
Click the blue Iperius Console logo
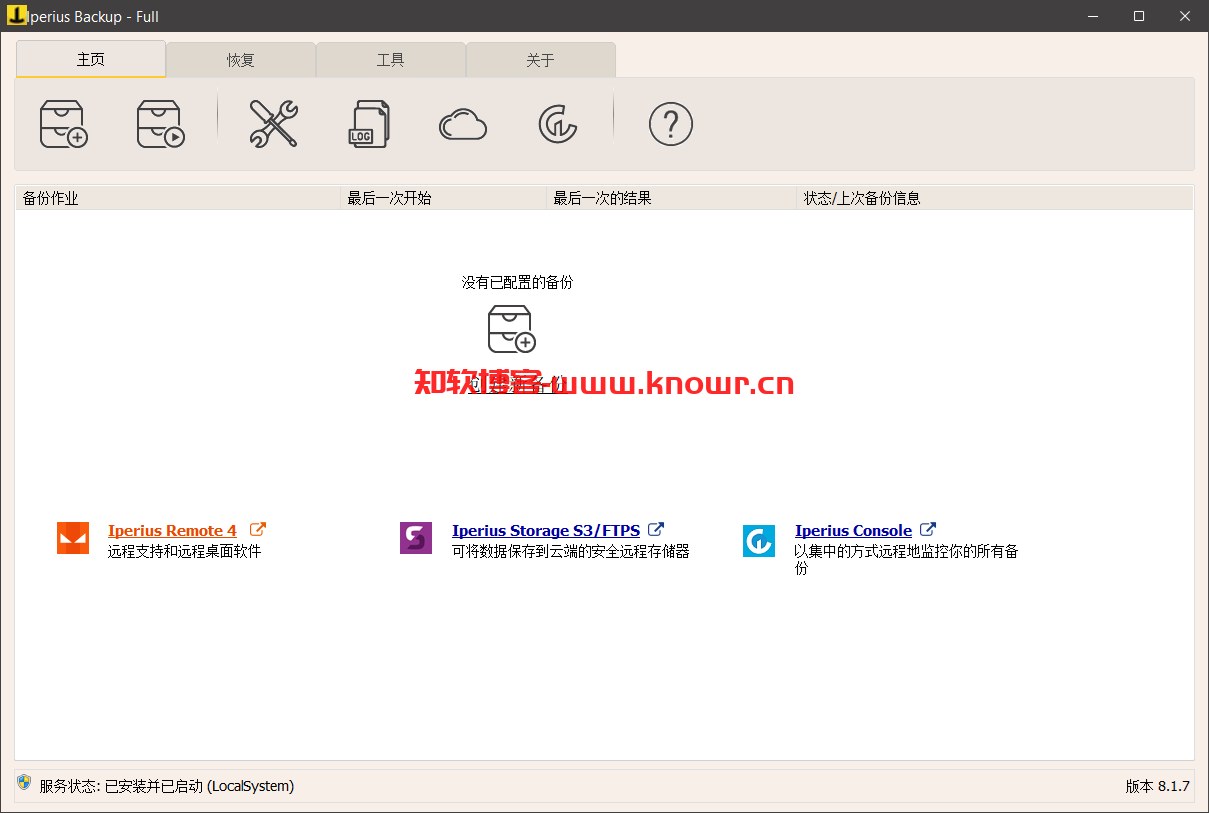click(759, 541)
